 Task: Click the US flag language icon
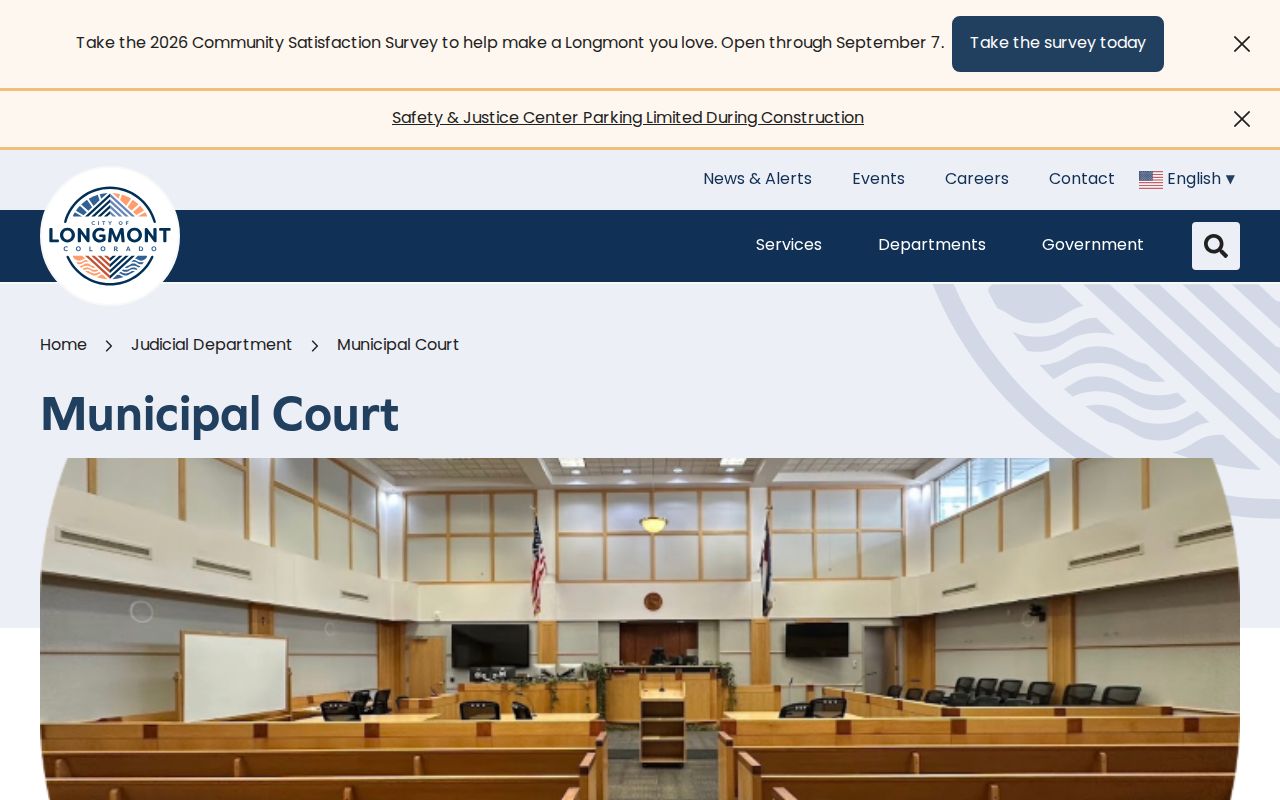tap(1151, 179)
